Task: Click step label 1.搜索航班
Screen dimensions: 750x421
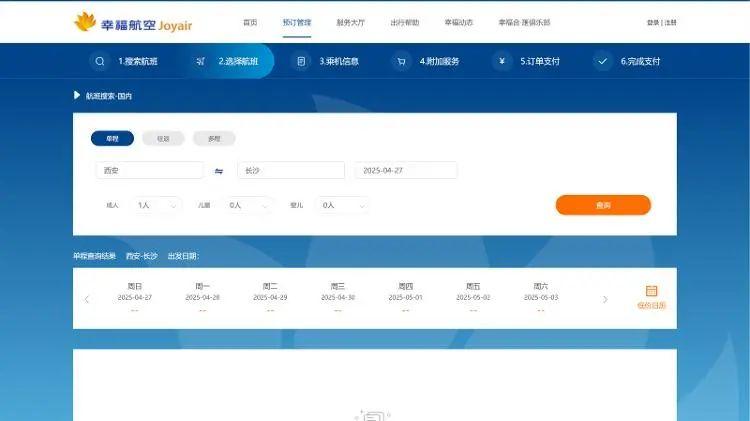Action: 138,61
